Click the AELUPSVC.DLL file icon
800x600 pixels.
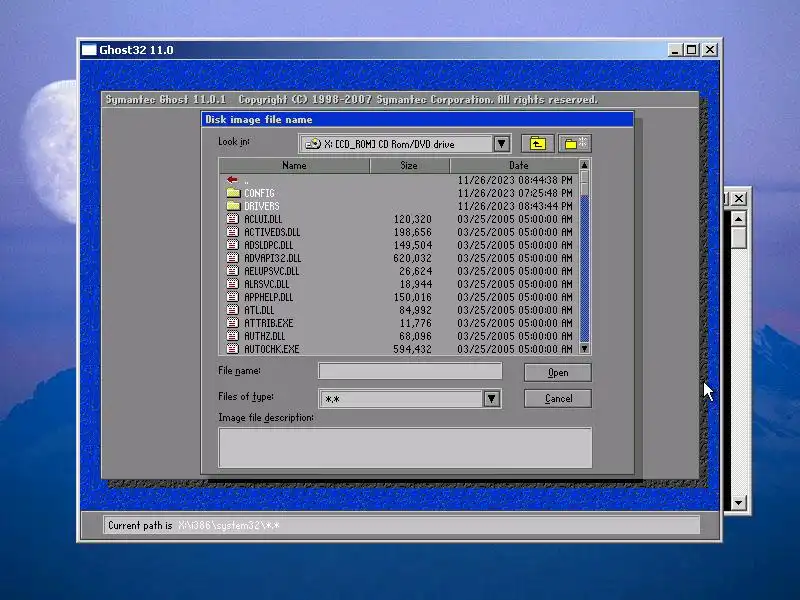pos(233,271)
